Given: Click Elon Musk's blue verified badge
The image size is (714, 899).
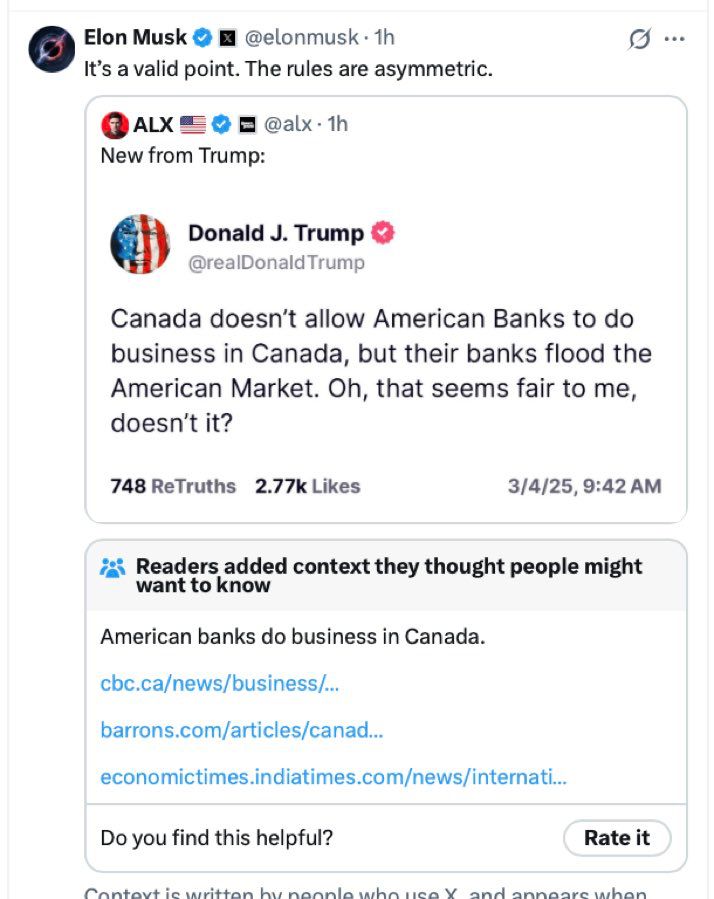Looking at the screenshot, I should pyautogui.click(x=202, y=38).
